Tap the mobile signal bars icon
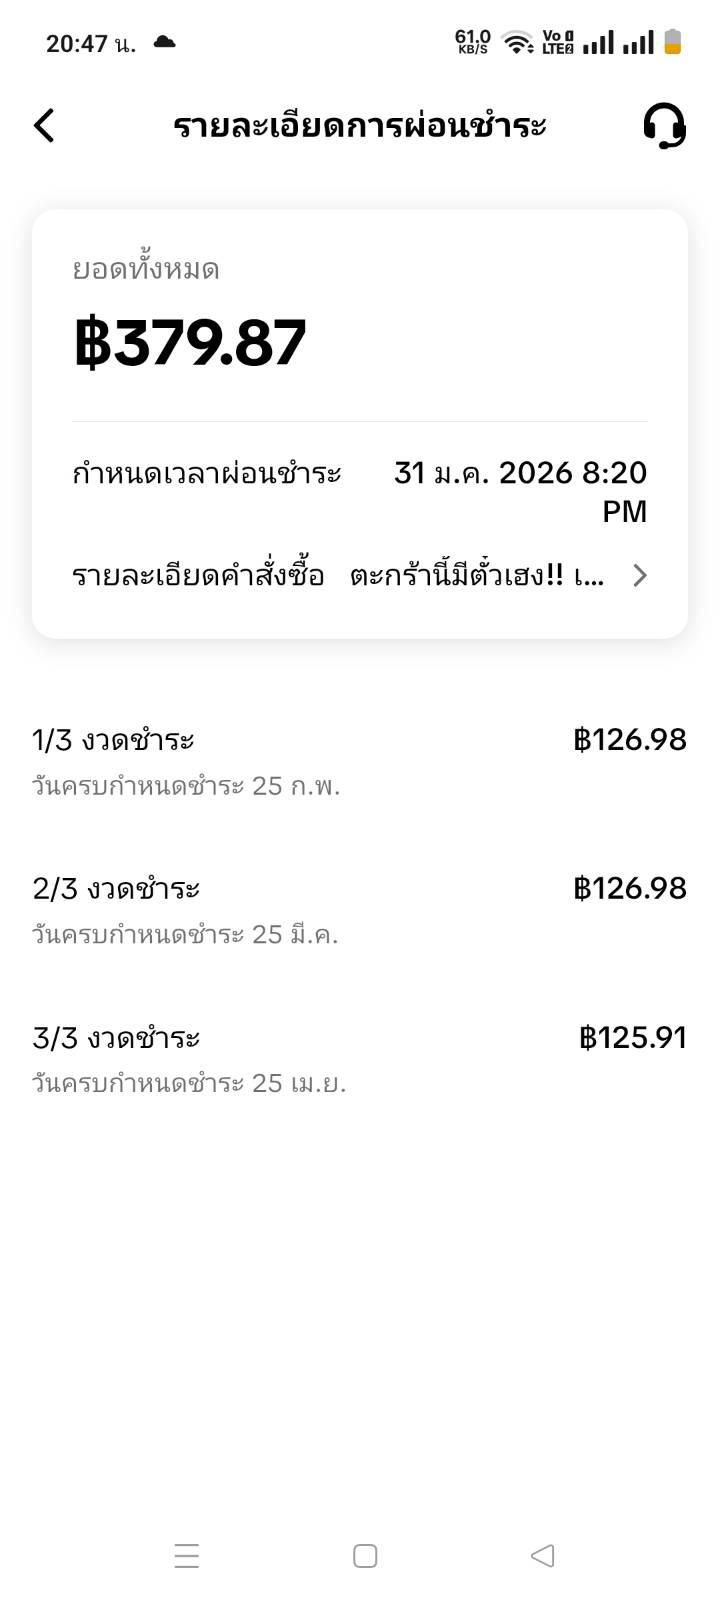The height and width of the screenshot is (1600, 720). click(618, 42)
